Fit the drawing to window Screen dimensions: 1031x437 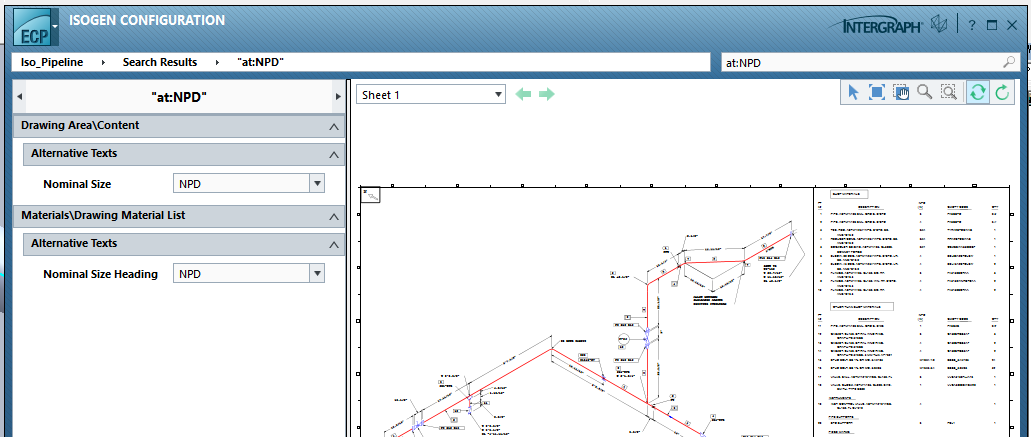point(876,93)
